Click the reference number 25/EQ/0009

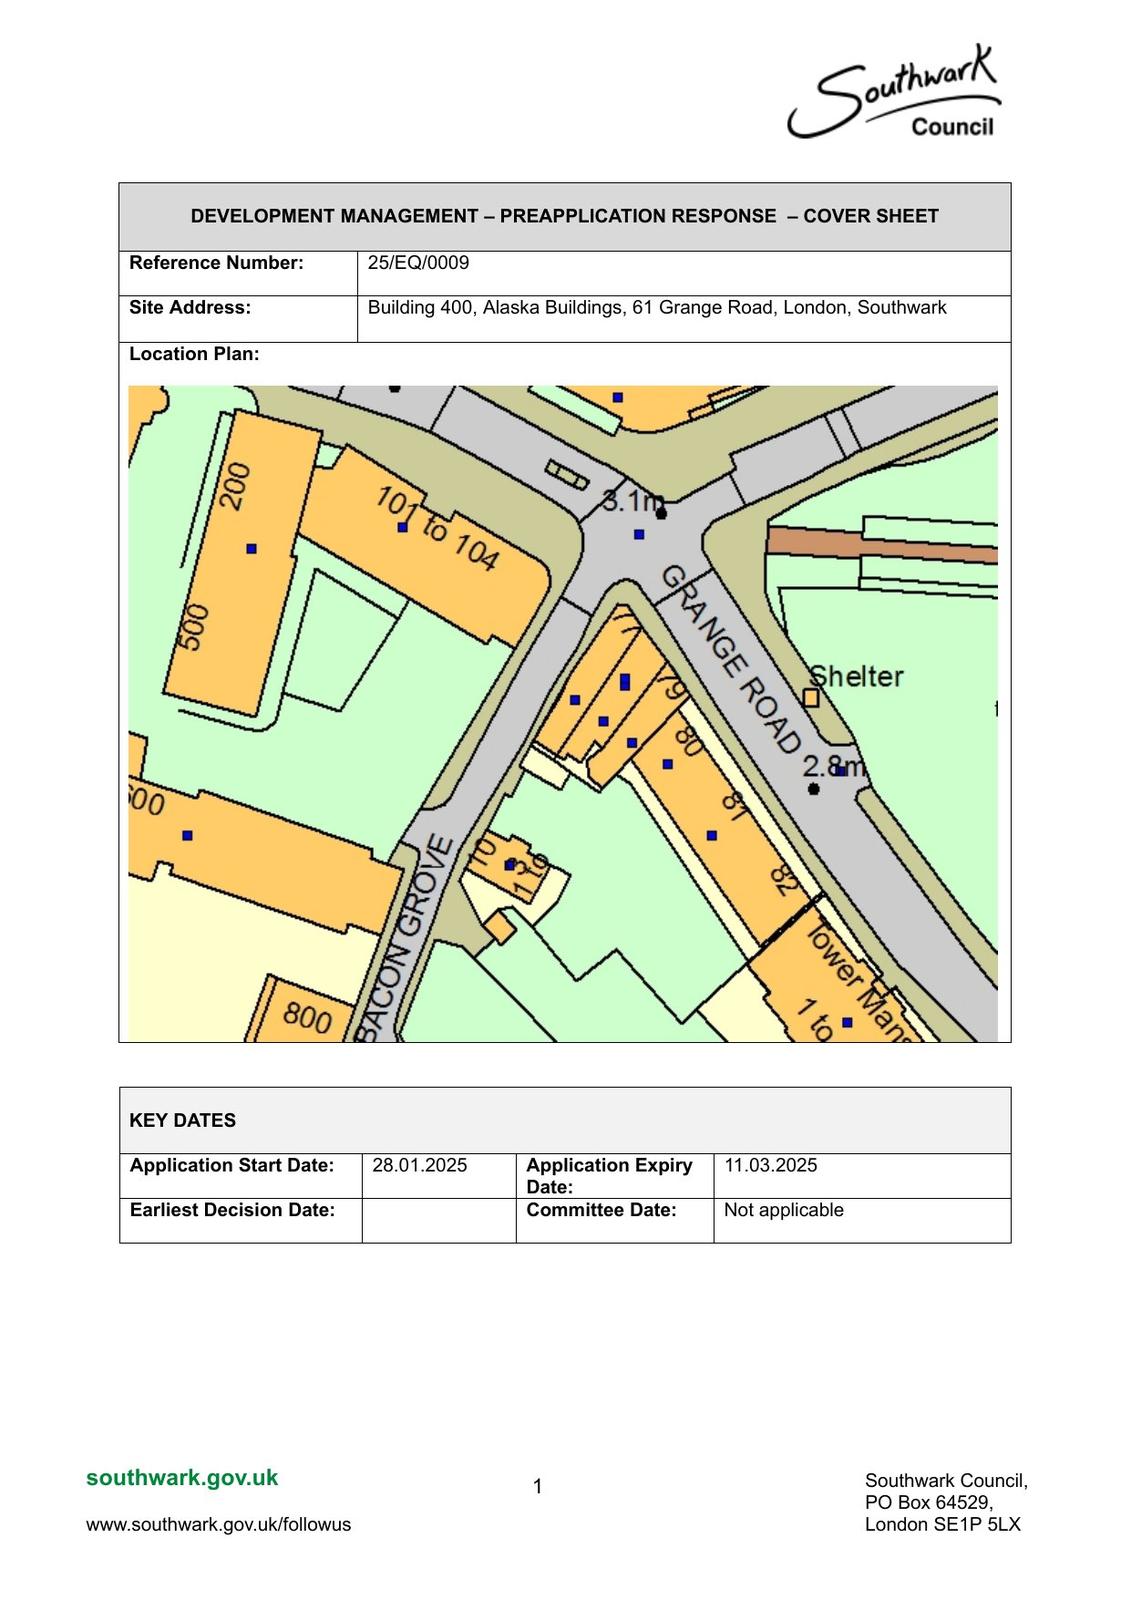pyautogui.click(x=418, y=263)
